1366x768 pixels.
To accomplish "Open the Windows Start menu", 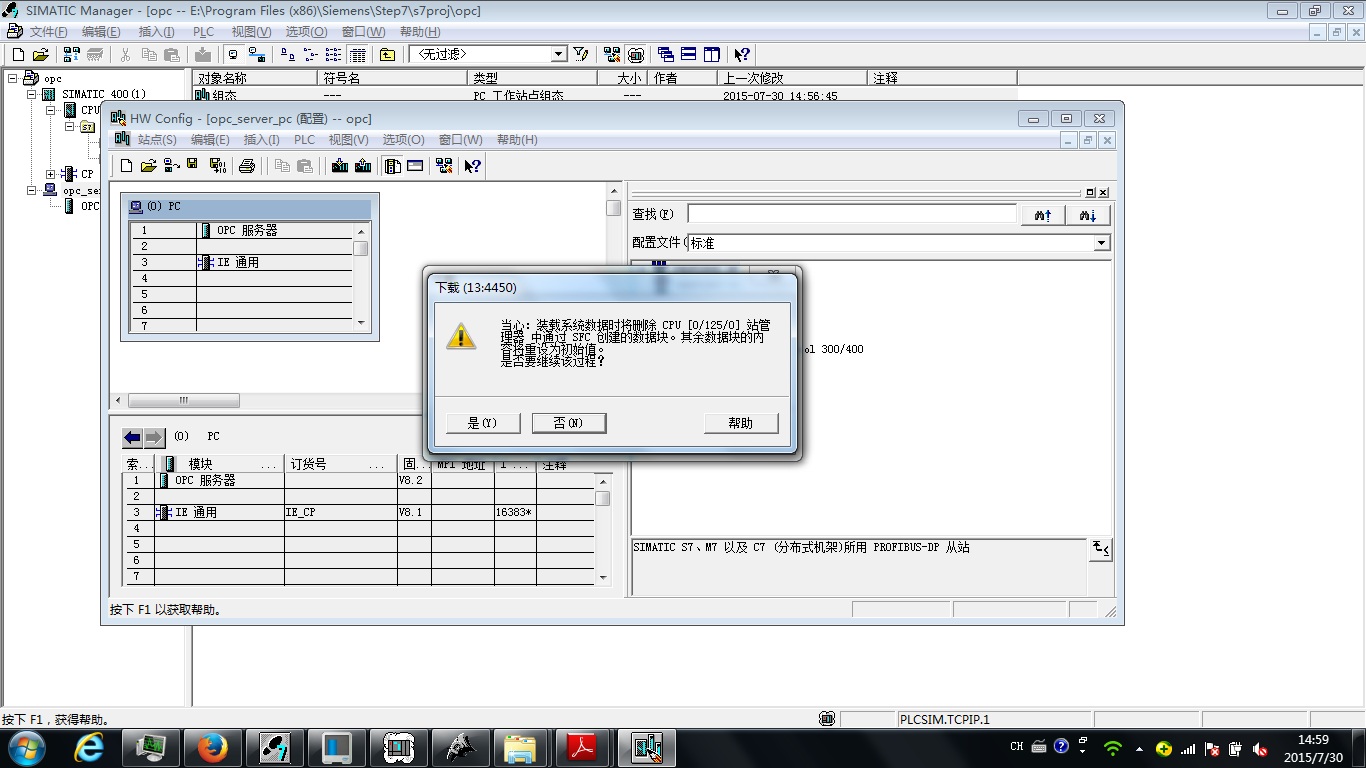I will (26, 747).
